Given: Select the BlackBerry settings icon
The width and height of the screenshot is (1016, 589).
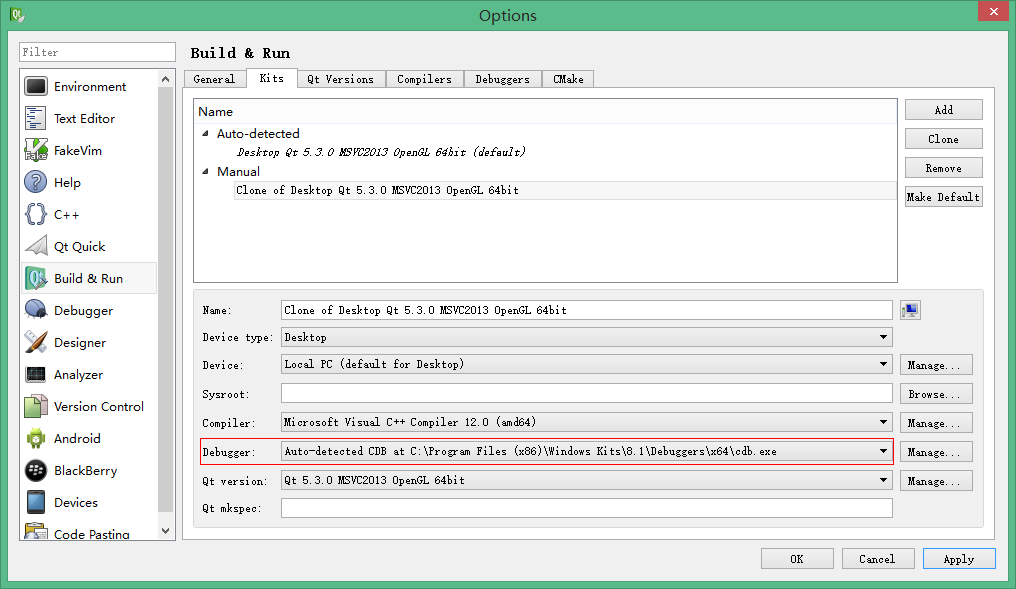Looking at the screenshot, I should (x=34, y=470).
